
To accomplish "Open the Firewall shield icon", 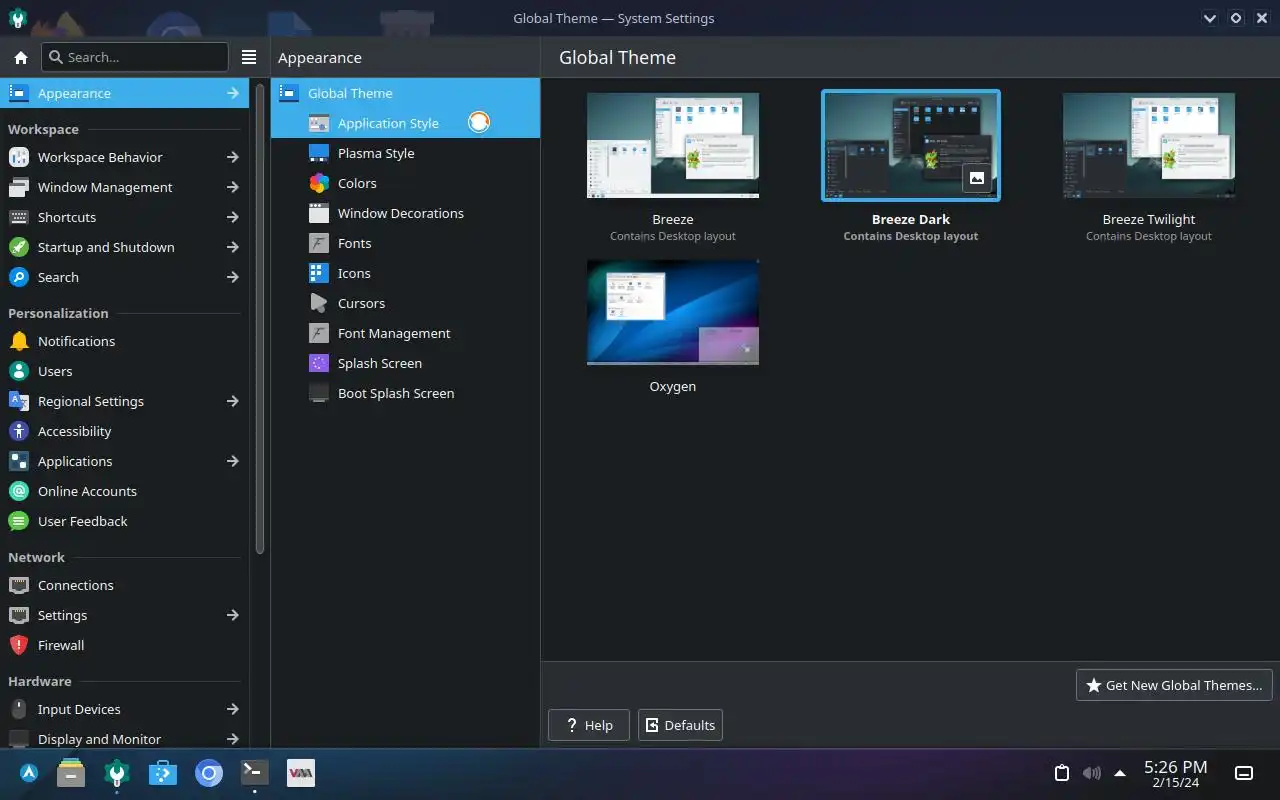I will click(19, 645).
